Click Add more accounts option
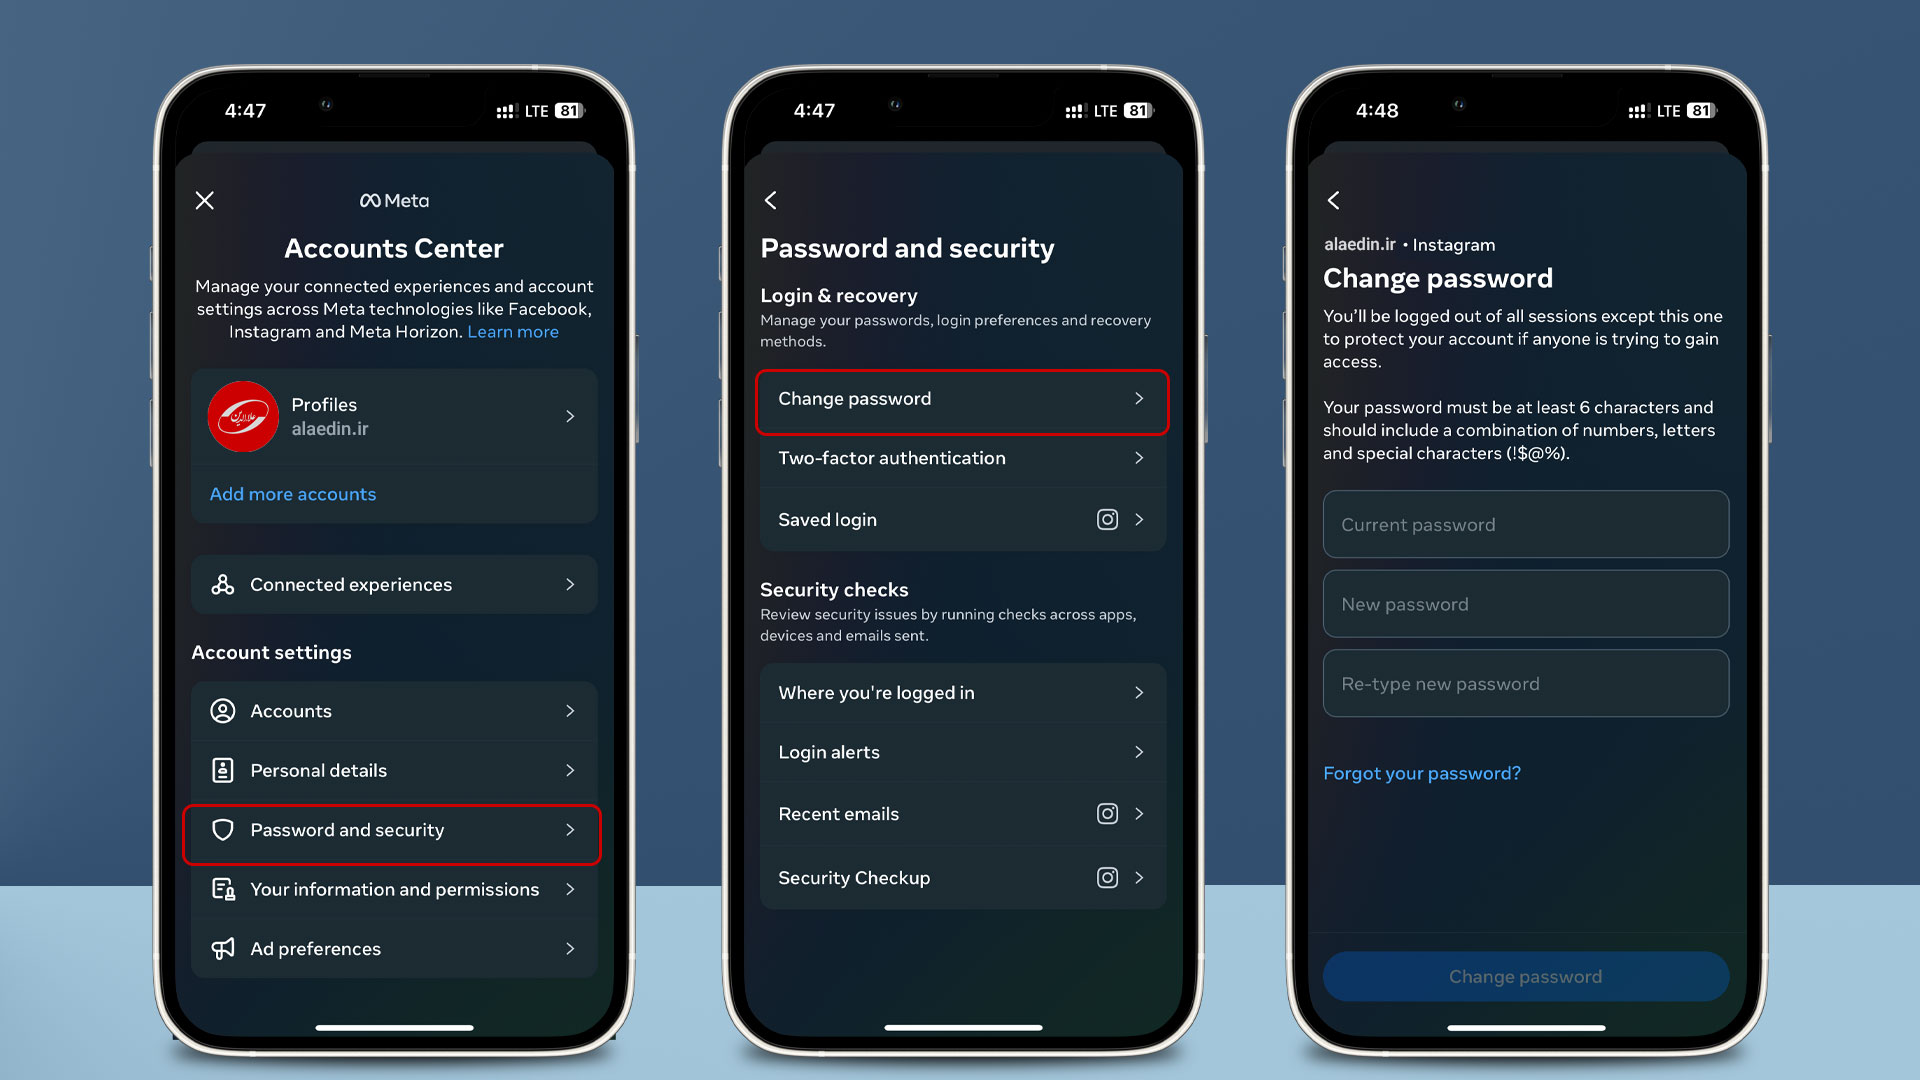Image resolution: width=1920 pixels, height=1080 pixels. (x=293, y=493)
